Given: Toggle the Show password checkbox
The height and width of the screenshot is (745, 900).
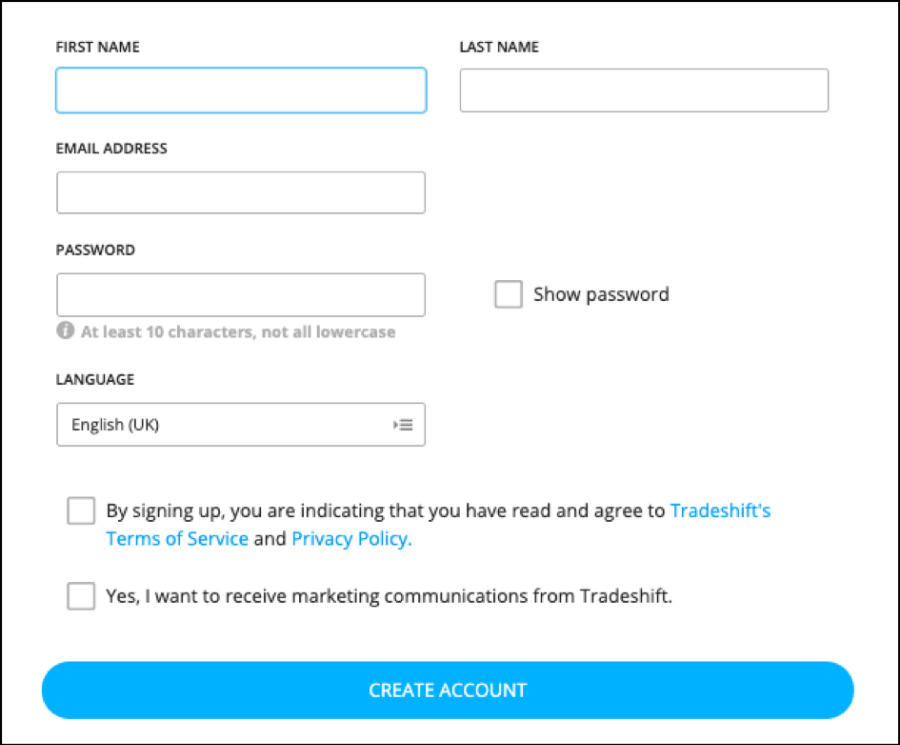Looking at the screenshot, I should point(508,295).
